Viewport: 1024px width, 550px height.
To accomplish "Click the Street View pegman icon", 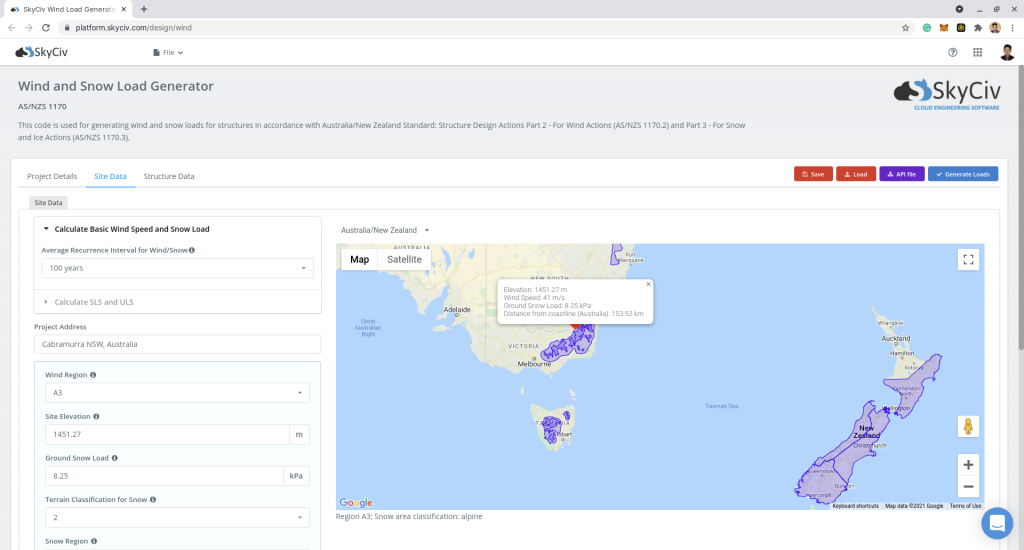I will (967, 426).
